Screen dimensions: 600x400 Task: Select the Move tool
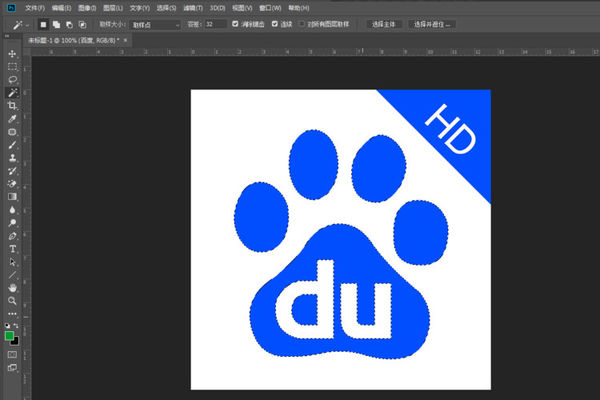pos(12,54)
